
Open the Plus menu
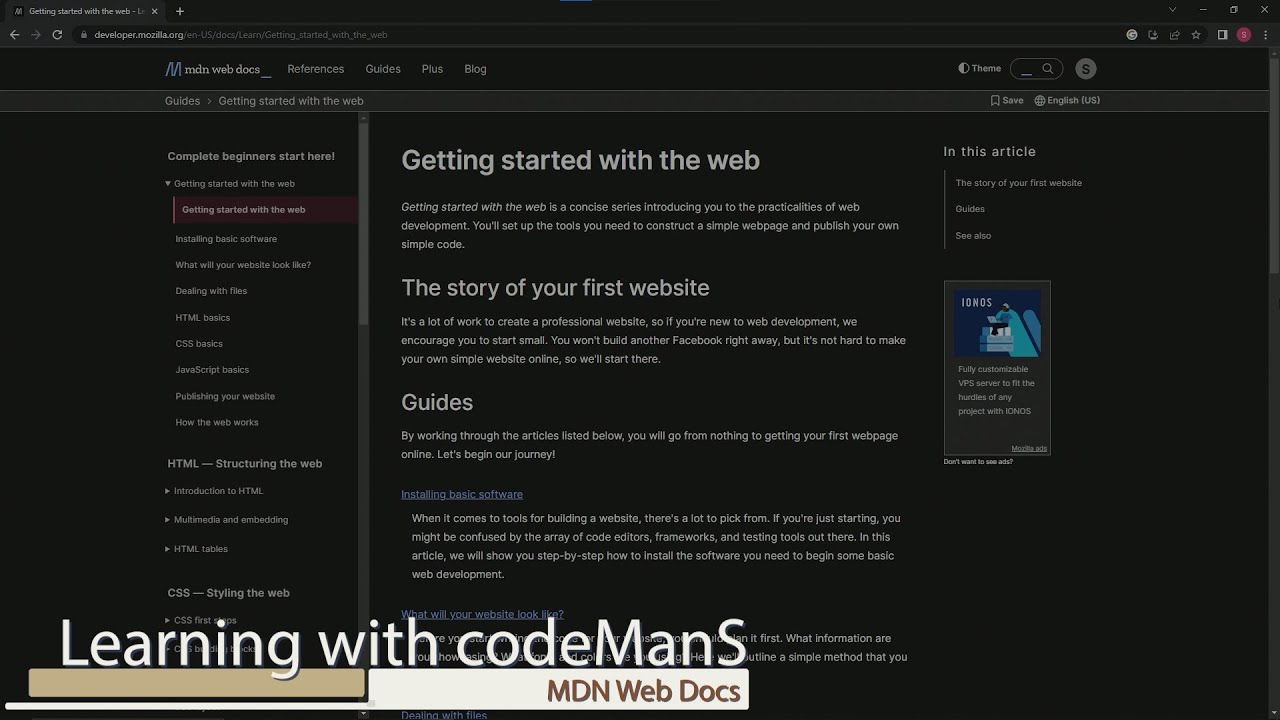[432, 69]
